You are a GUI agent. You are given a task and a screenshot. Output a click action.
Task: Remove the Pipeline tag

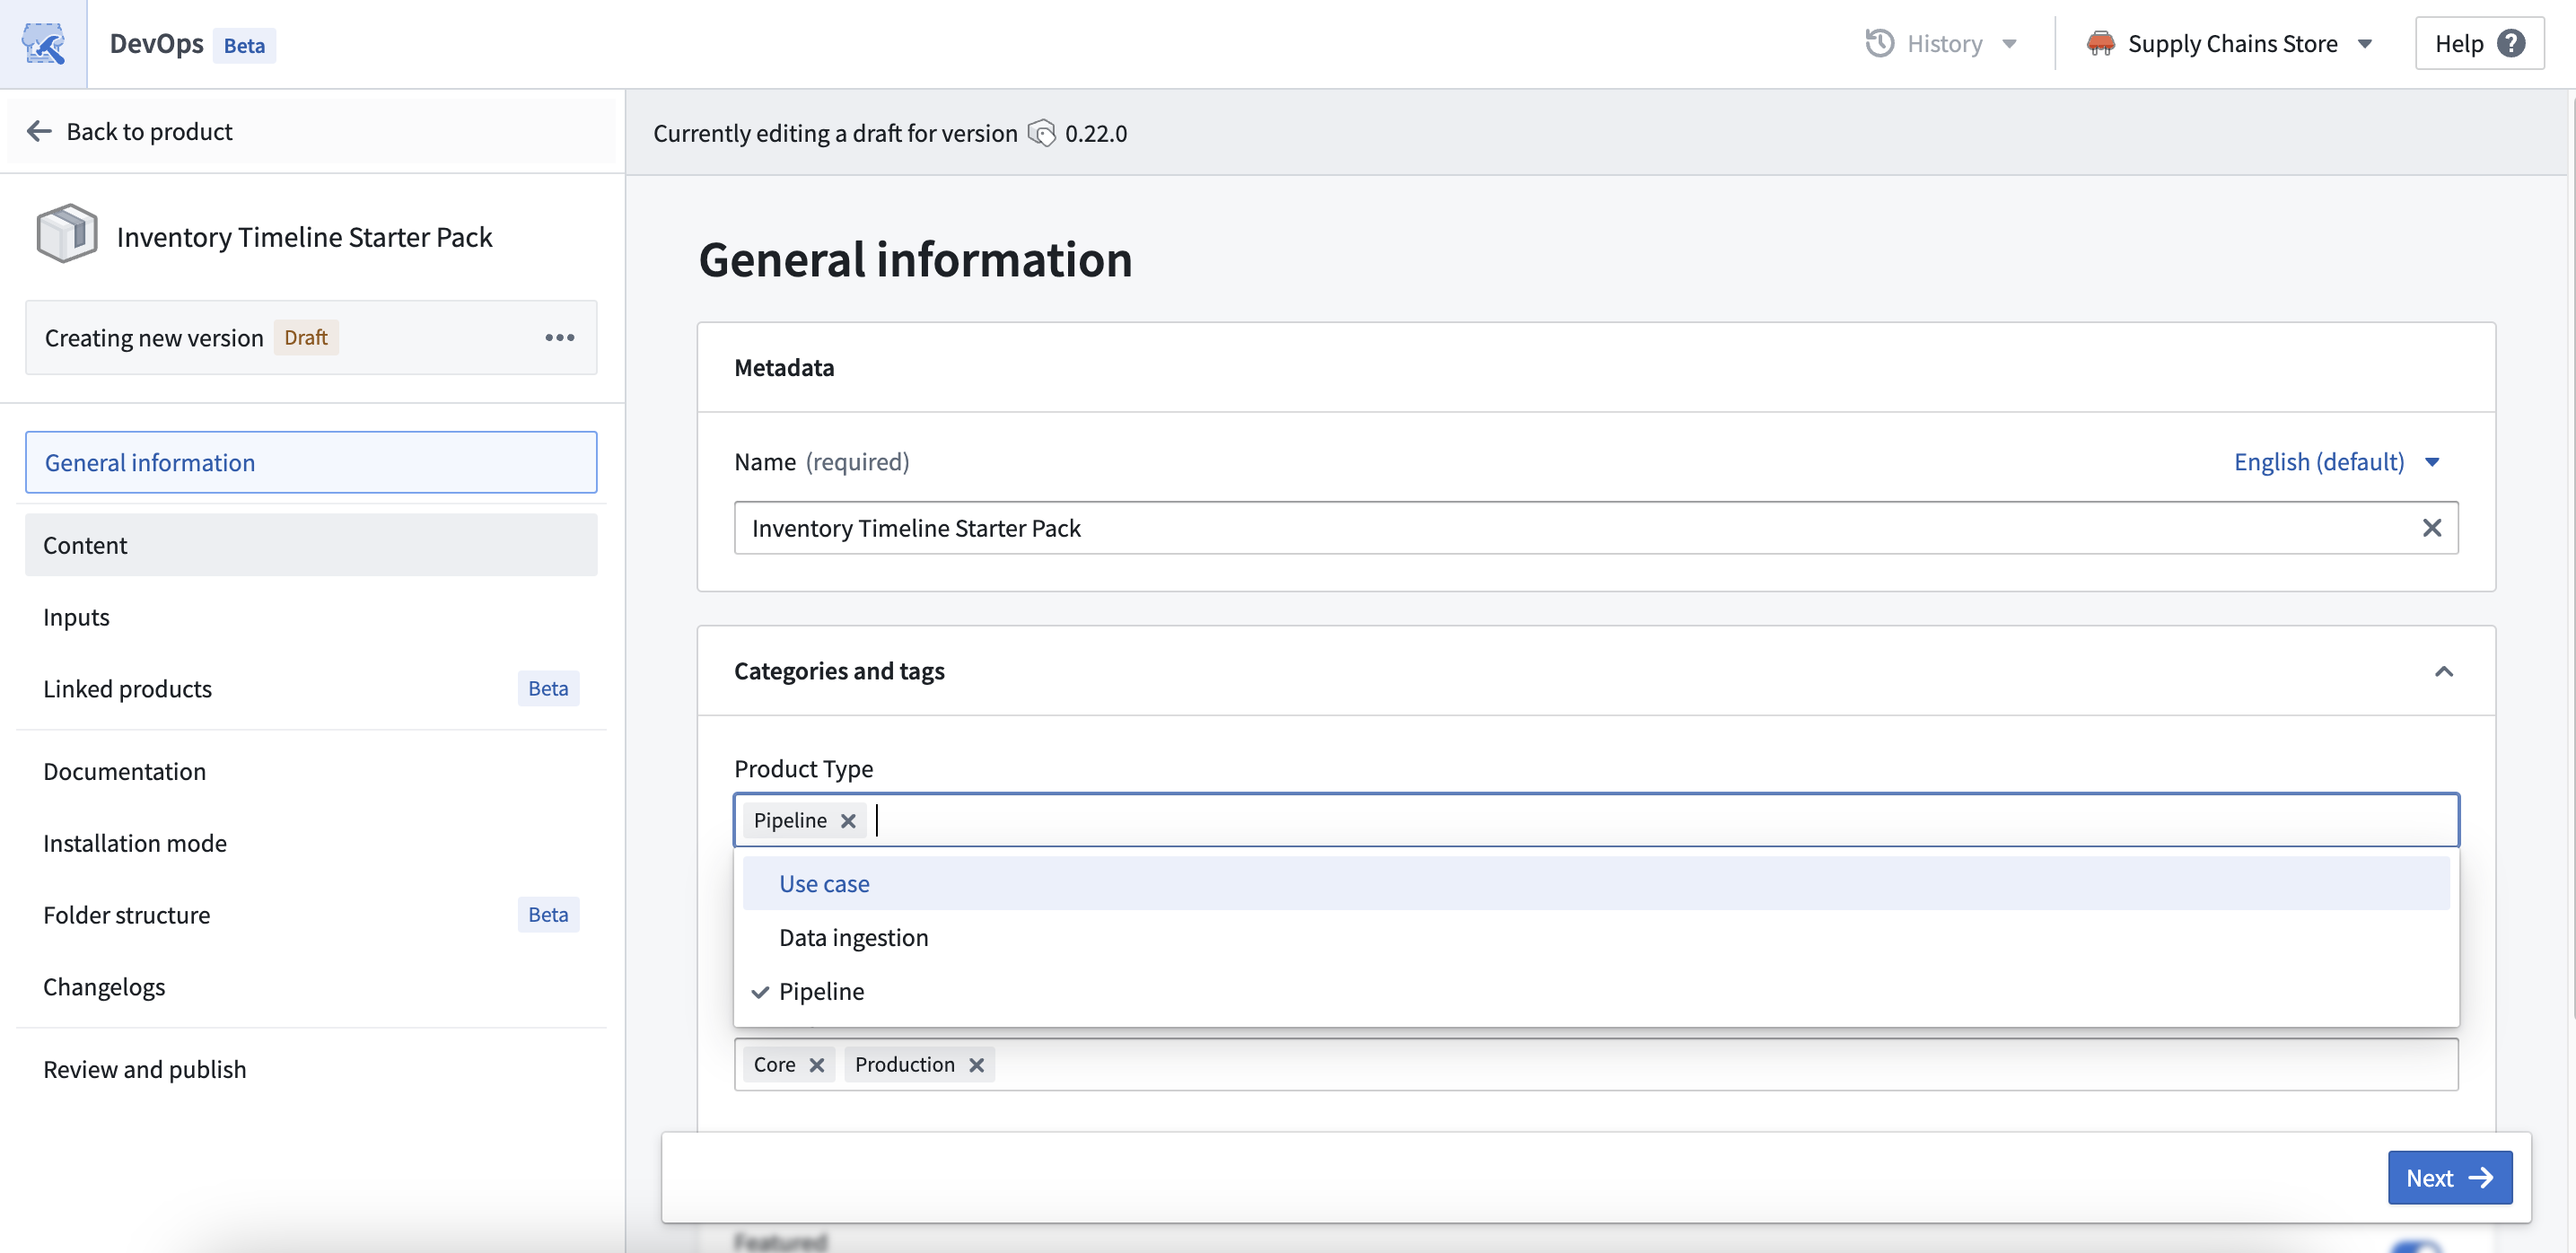point(848,821)
